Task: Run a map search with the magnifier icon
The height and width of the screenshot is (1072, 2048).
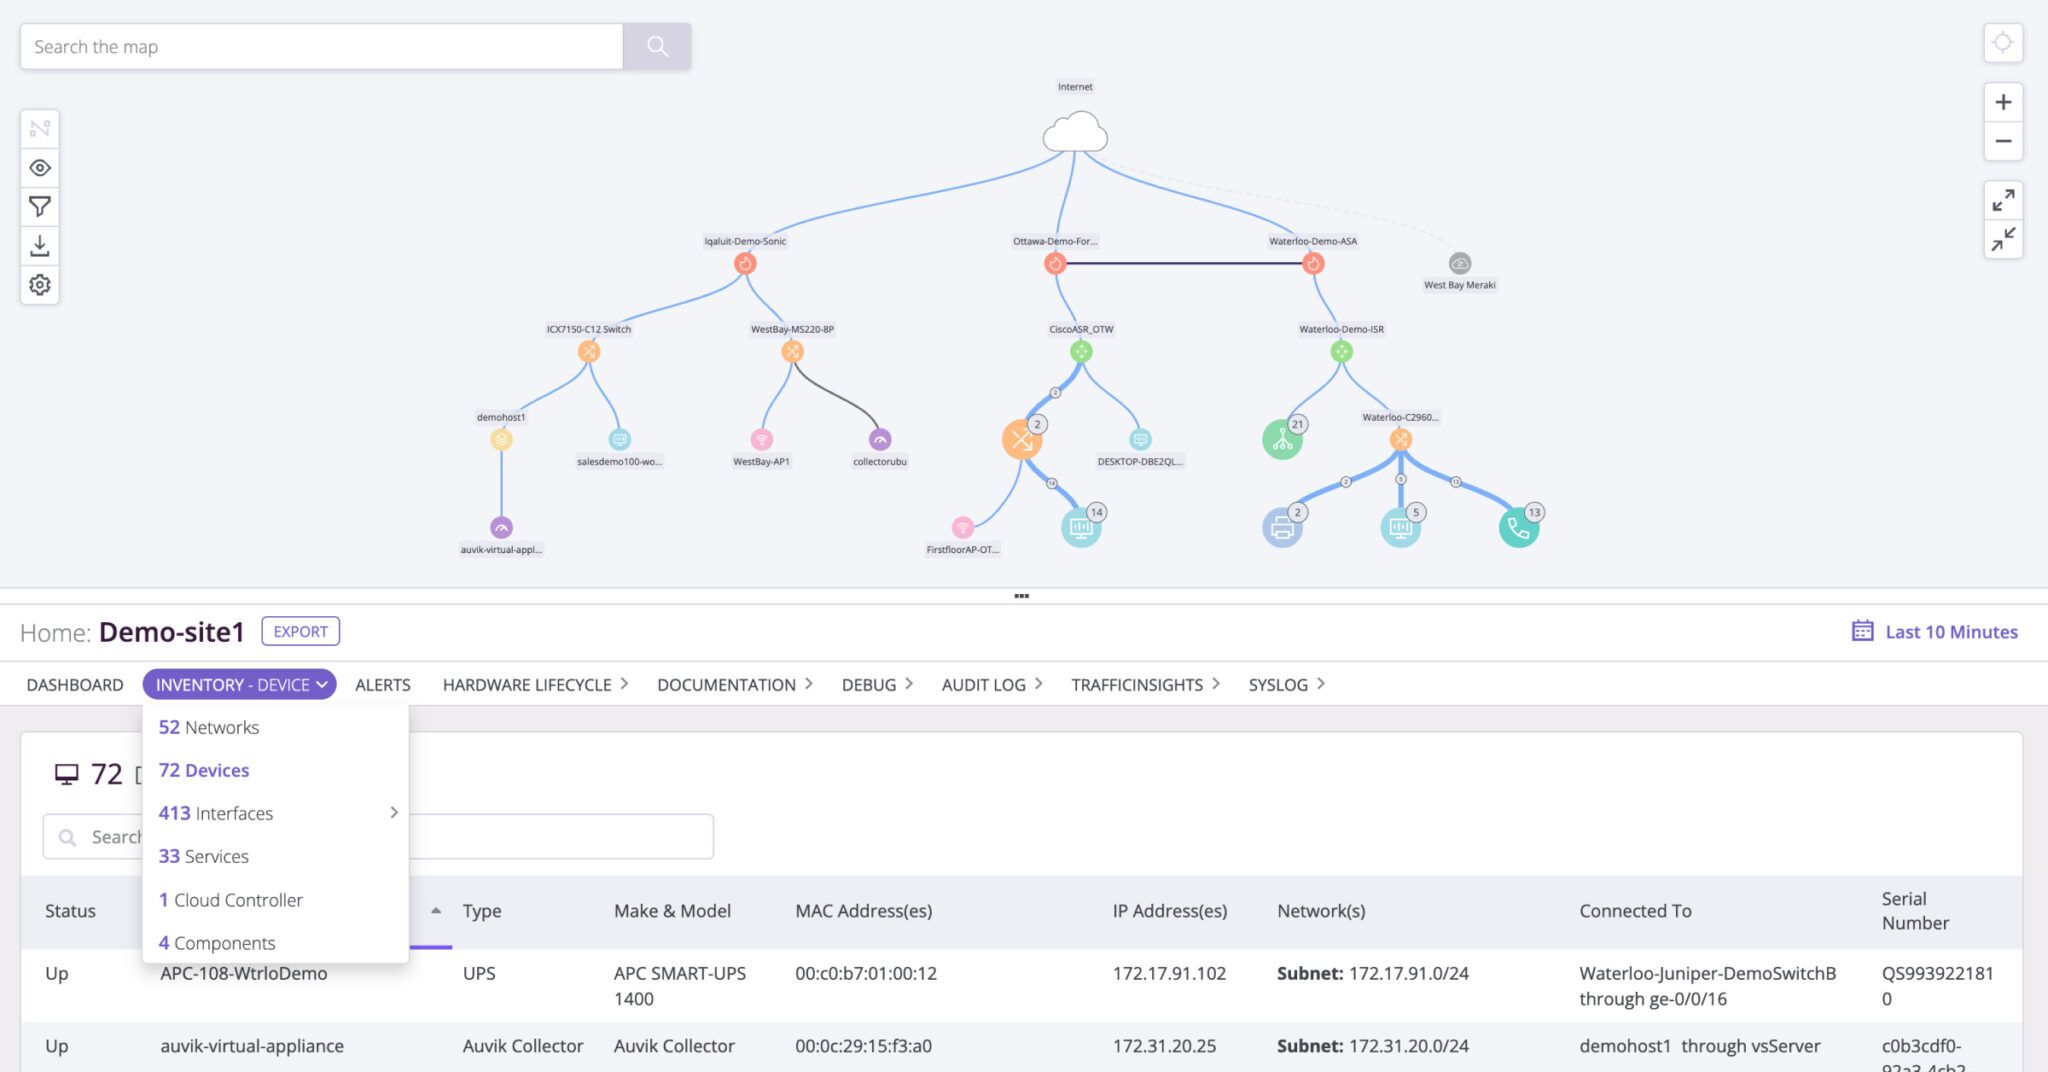Action: [x=656, y=45]
